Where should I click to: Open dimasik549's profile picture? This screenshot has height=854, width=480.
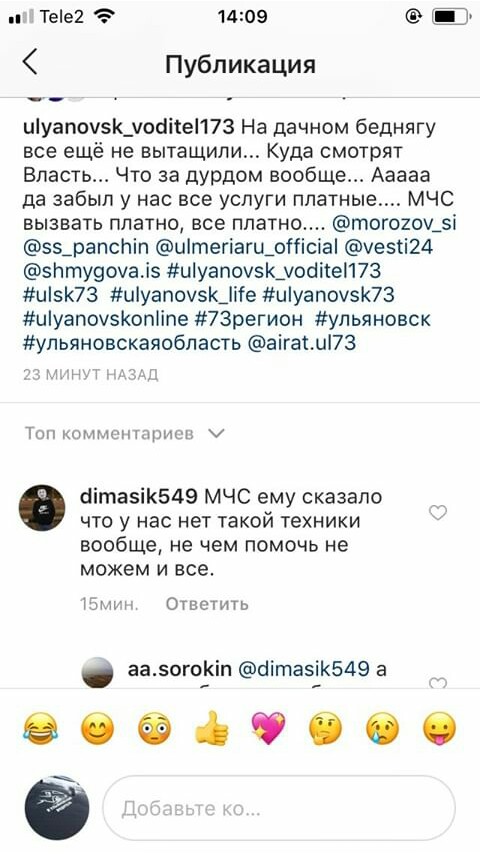coord(42,508)
